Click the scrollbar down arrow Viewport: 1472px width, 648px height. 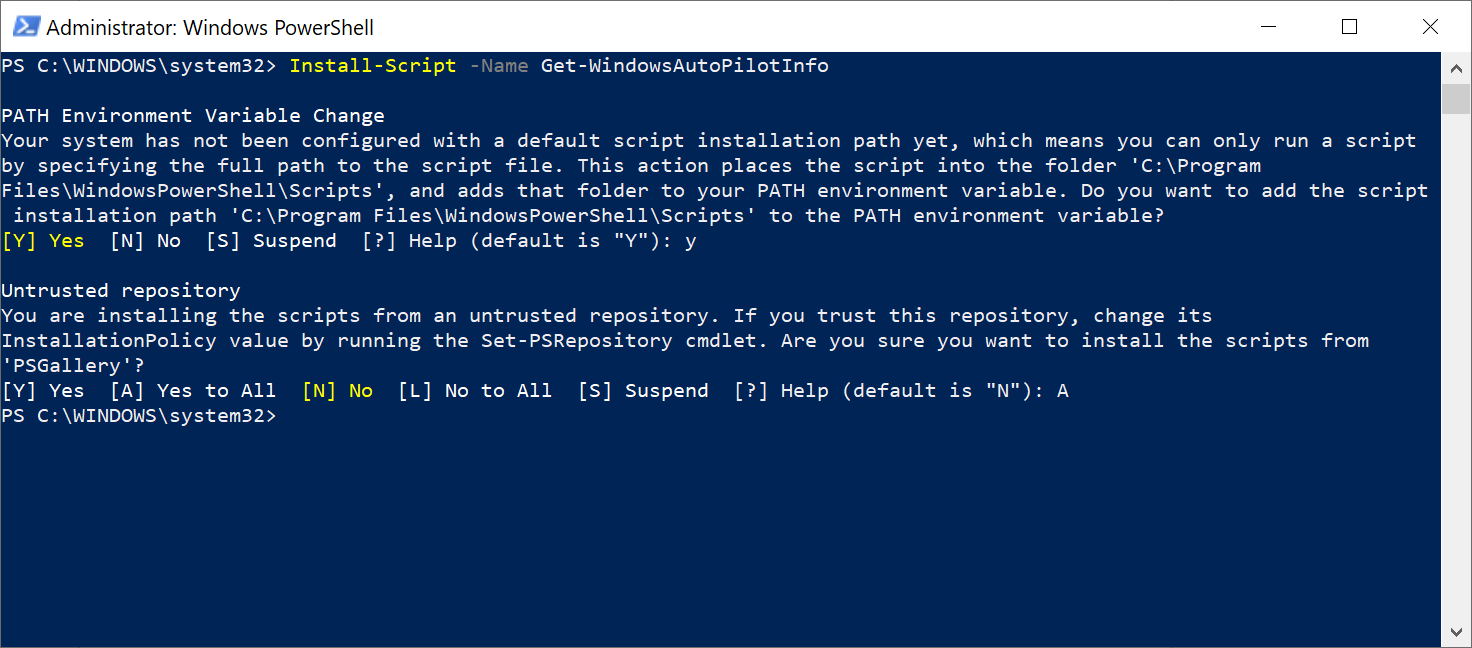[x=1458, y=630]
